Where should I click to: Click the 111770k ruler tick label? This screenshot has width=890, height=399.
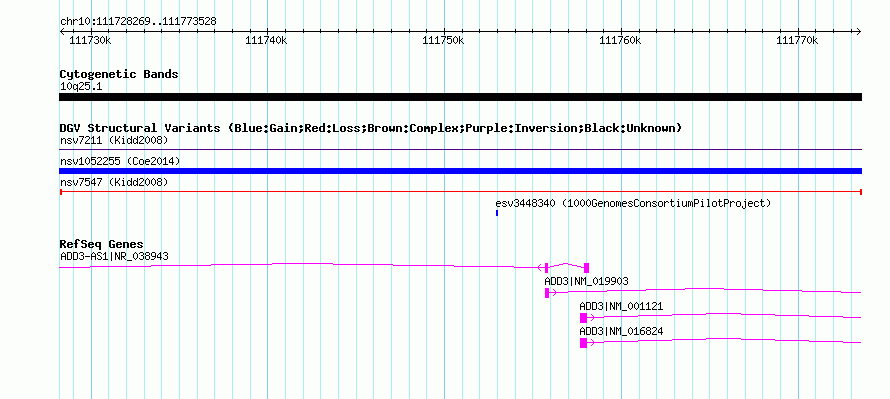click(797, 40)
